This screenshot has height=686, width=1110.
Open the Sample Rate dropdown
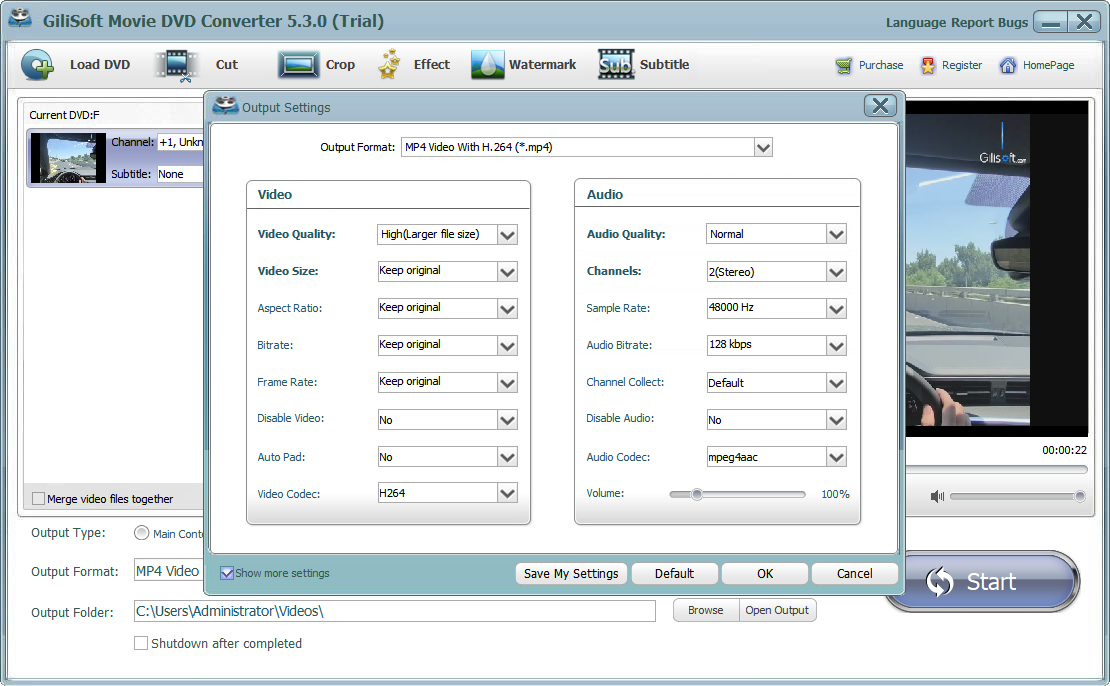click(836, 309)
